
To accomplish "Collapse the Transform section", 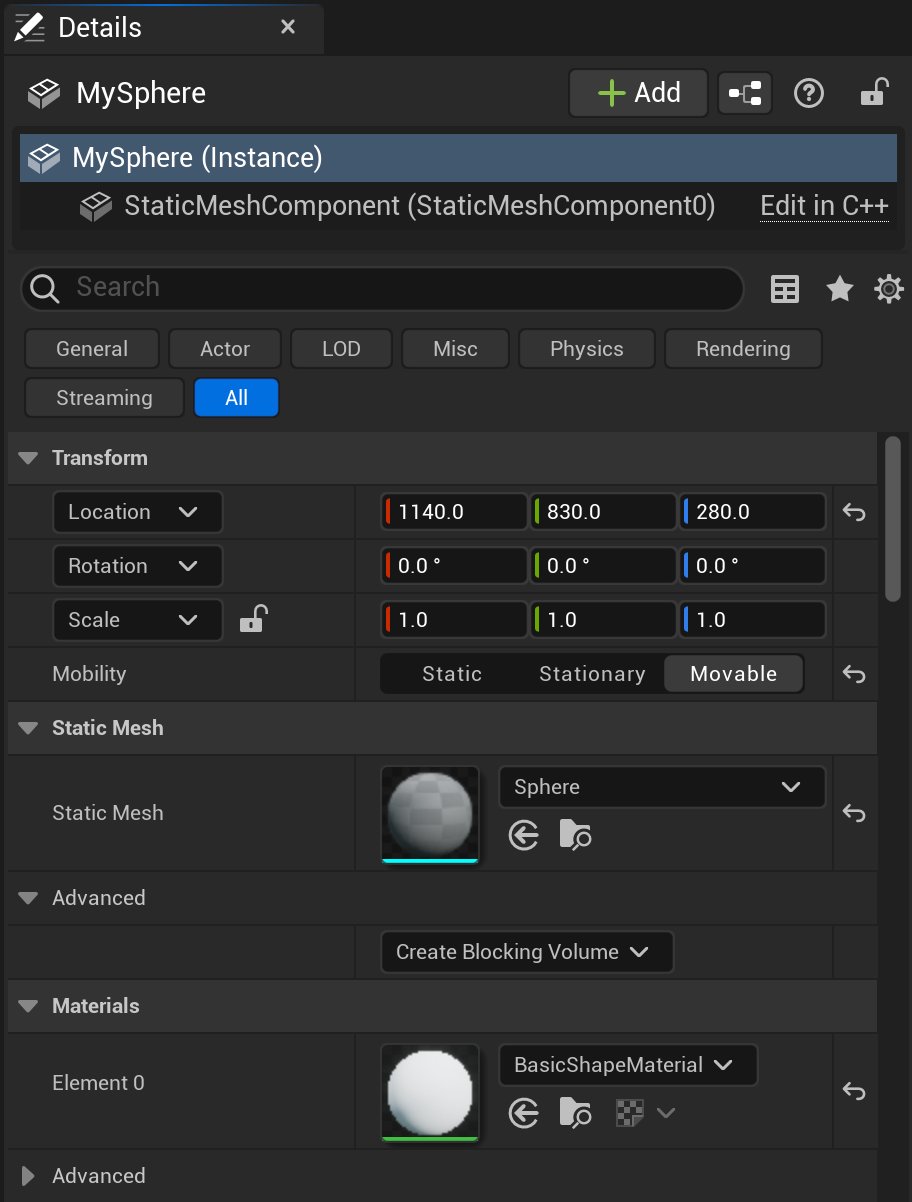I will point(29,458).
